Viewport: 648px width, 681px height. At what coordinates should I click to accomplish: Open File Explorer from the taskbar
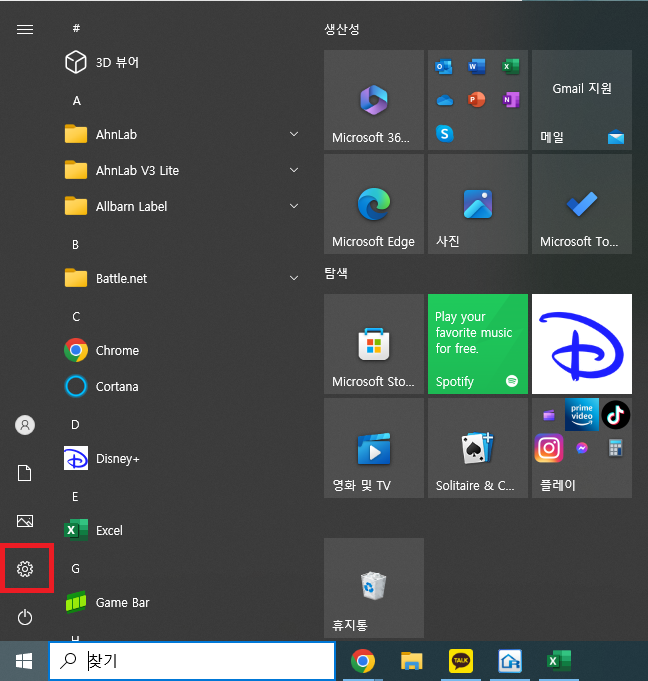(x=411, y=661)
